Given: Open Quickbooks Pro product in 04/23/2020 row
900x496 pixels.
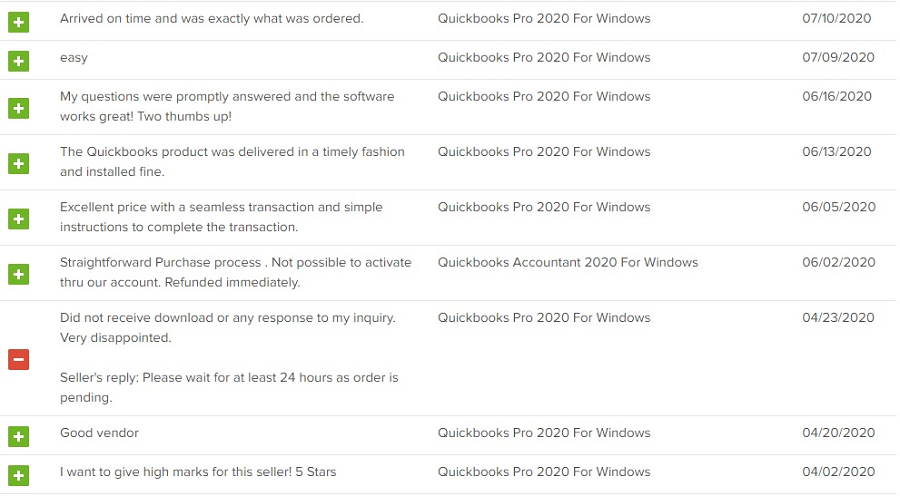Looking at the screenshot, I should coord(543,318).
